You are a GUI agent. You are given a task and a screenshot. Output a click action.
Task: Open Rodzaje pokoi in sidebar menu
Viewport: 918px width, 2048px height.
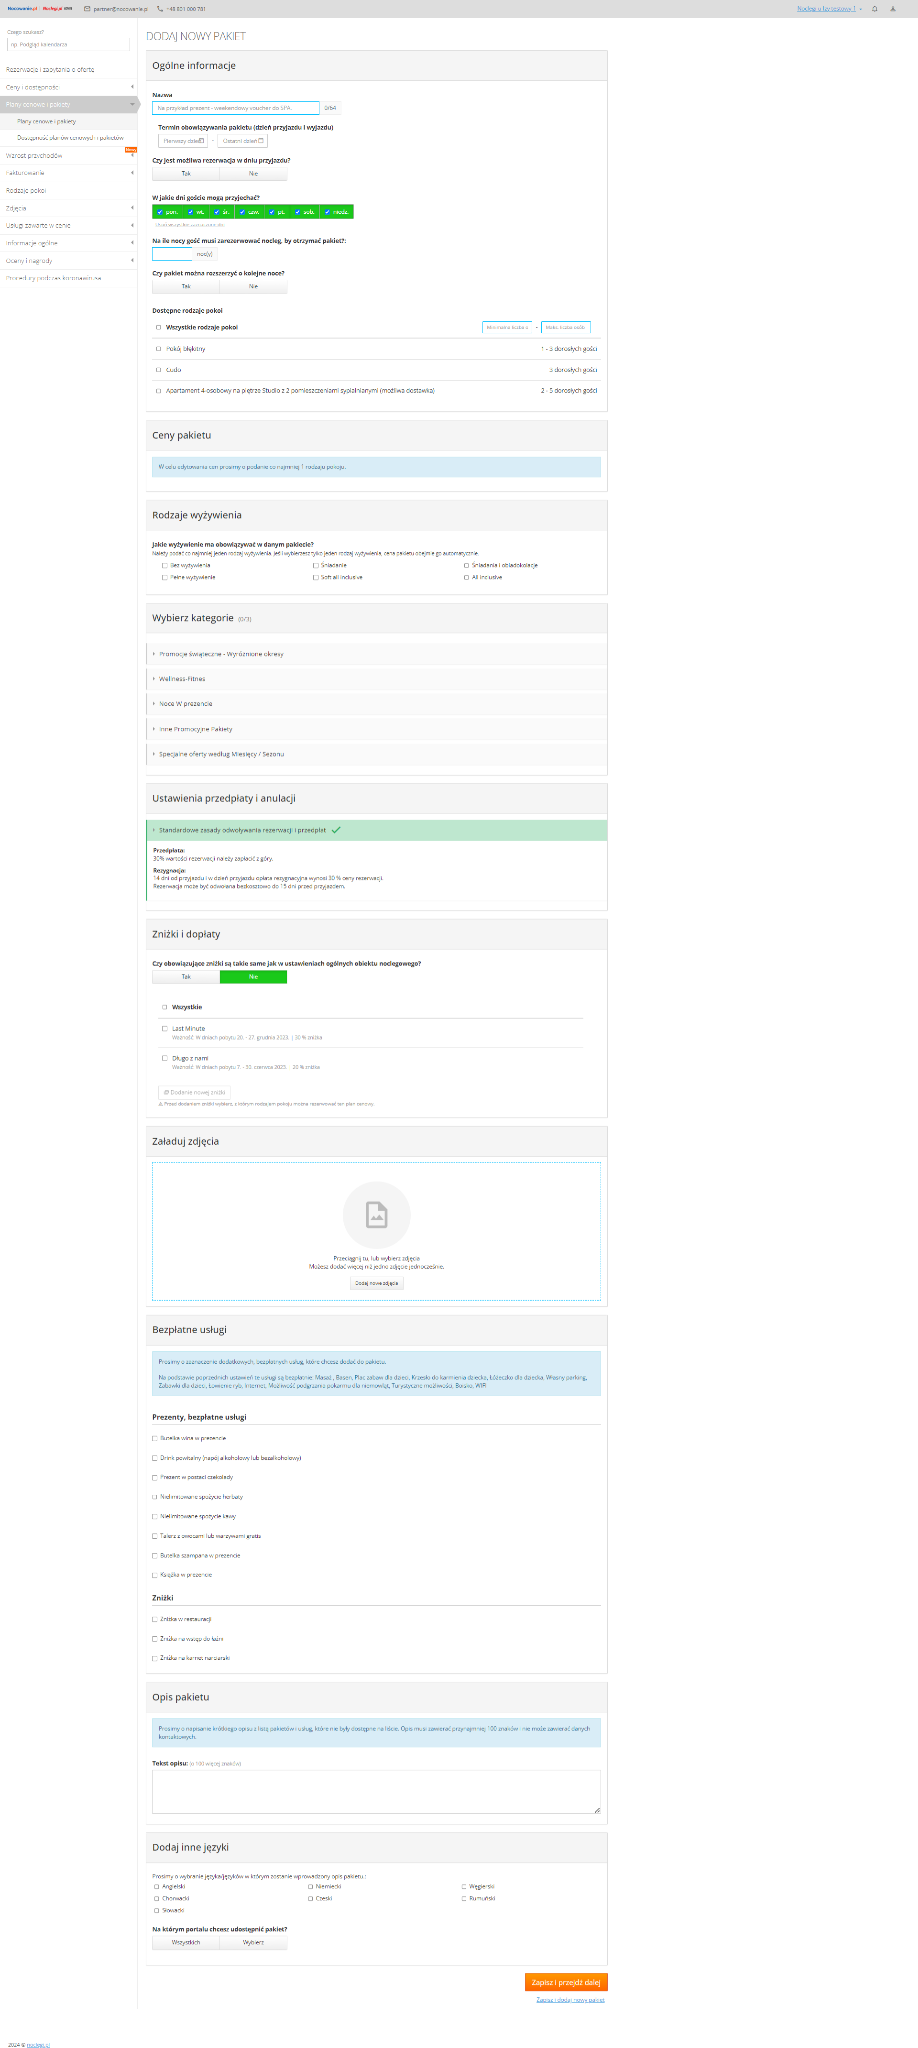click(26, 190)
